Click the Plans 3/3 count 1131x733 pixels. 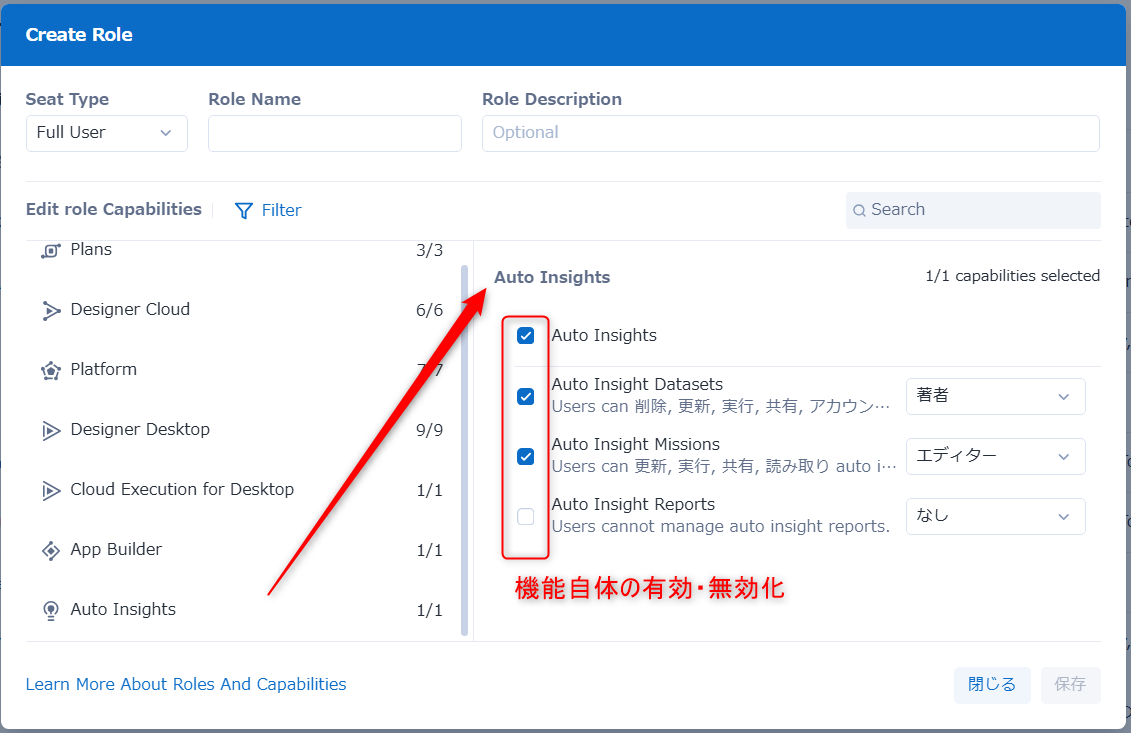(429, 251)
